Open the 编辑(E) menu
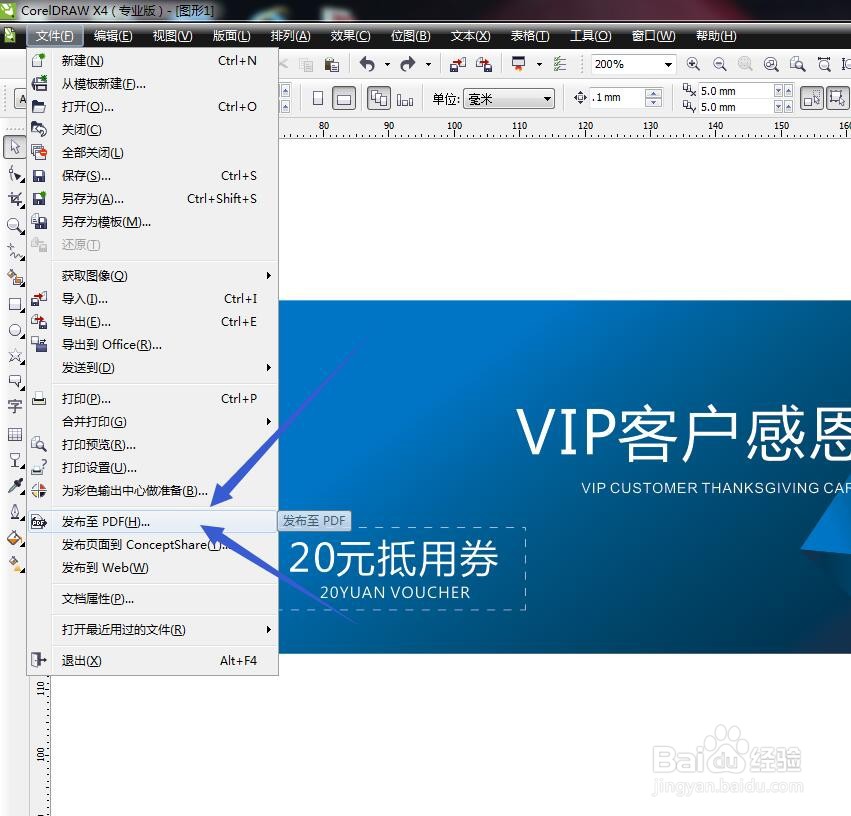The width and height of the screenshot is (851, 816). tap(113, 36)
